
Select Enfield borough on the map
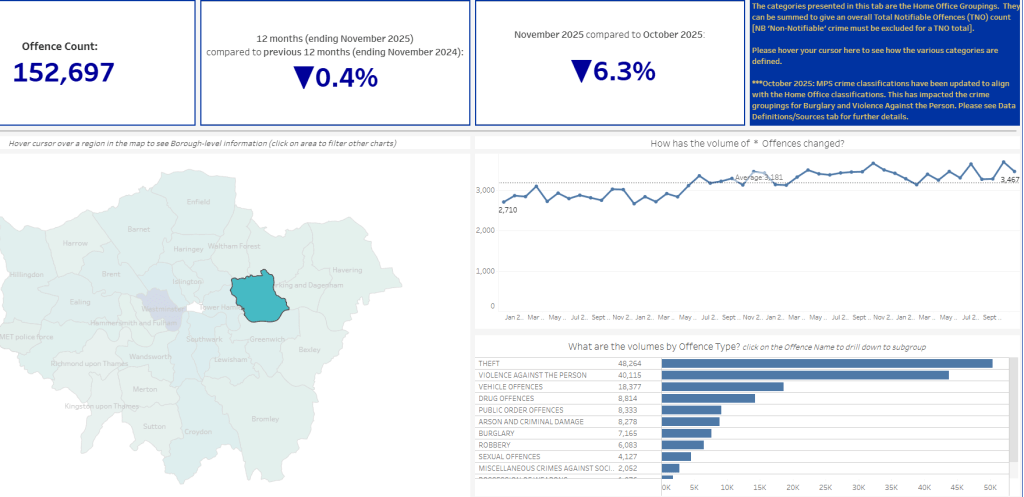point(199,201)
